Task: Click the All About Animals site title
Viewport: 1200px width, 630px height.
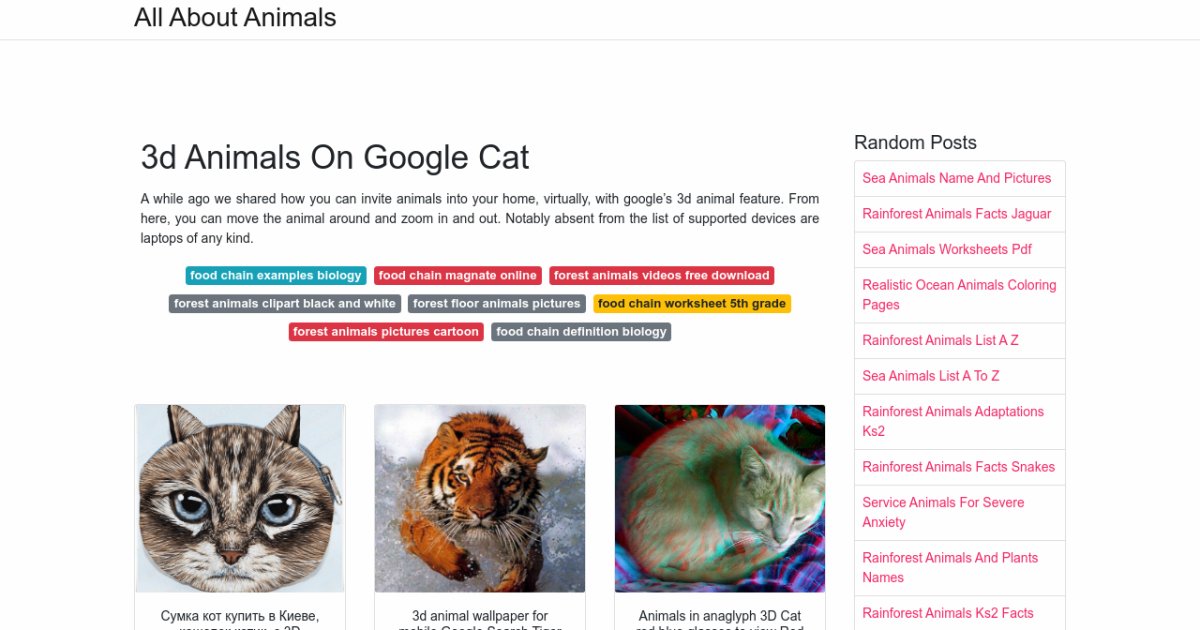Action: point(235,18)
